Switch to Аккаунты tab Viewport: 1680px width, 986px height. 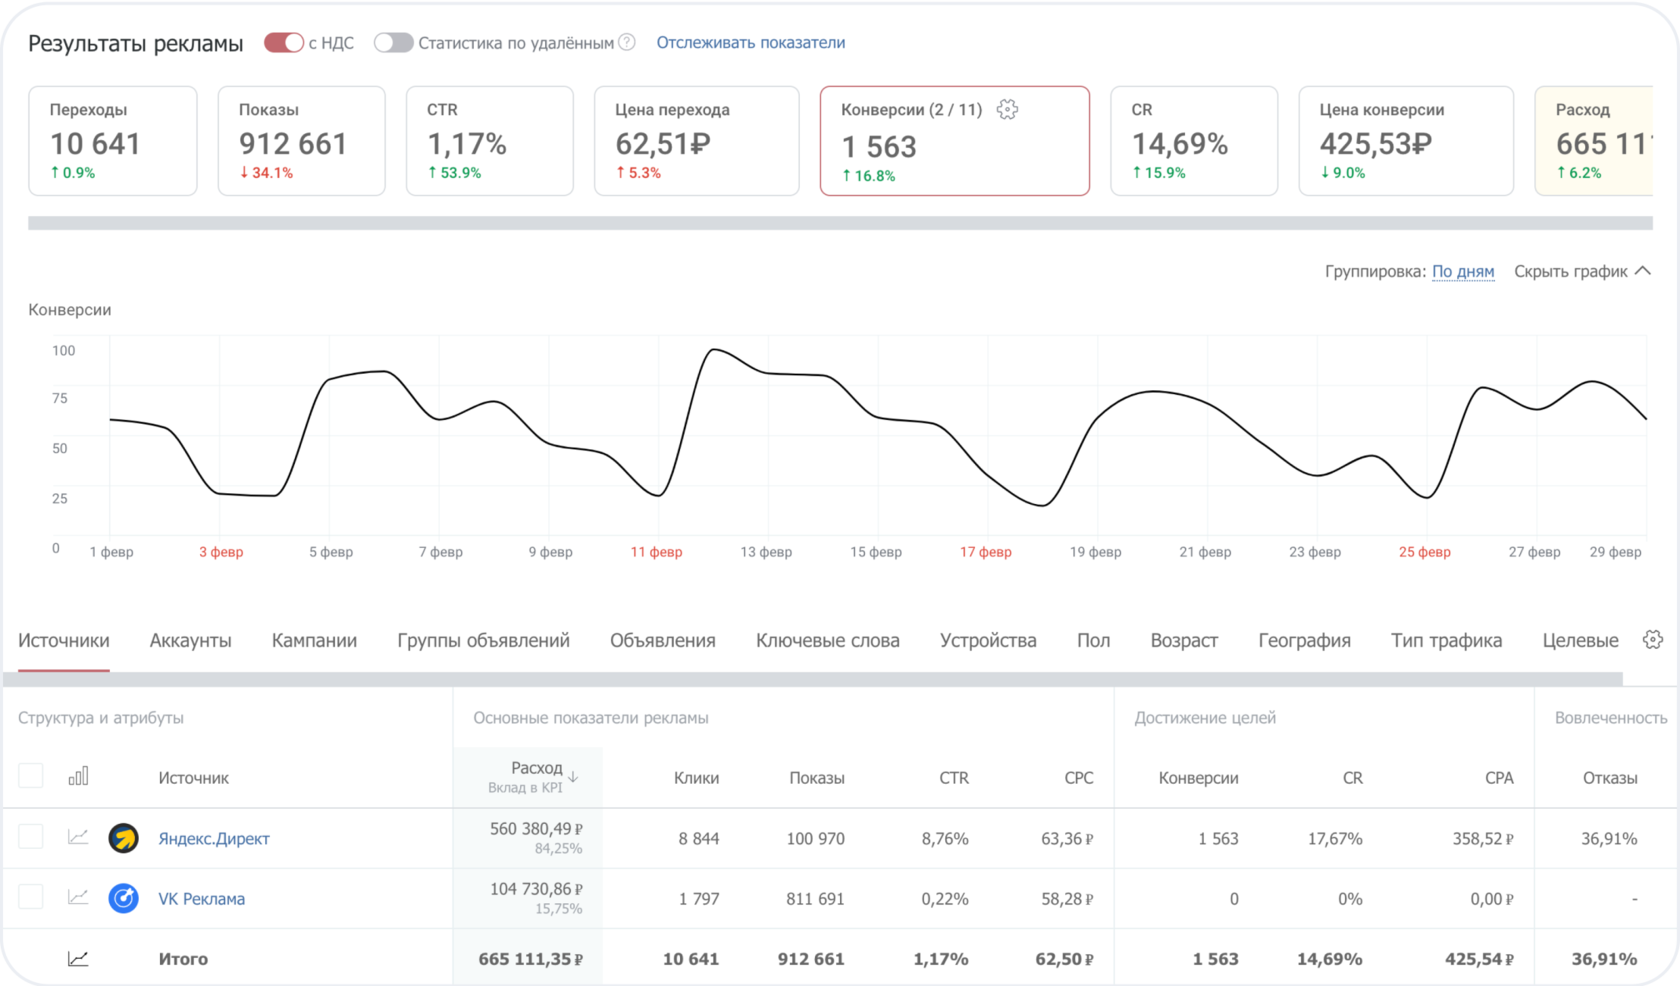click(x=191, y=640)
